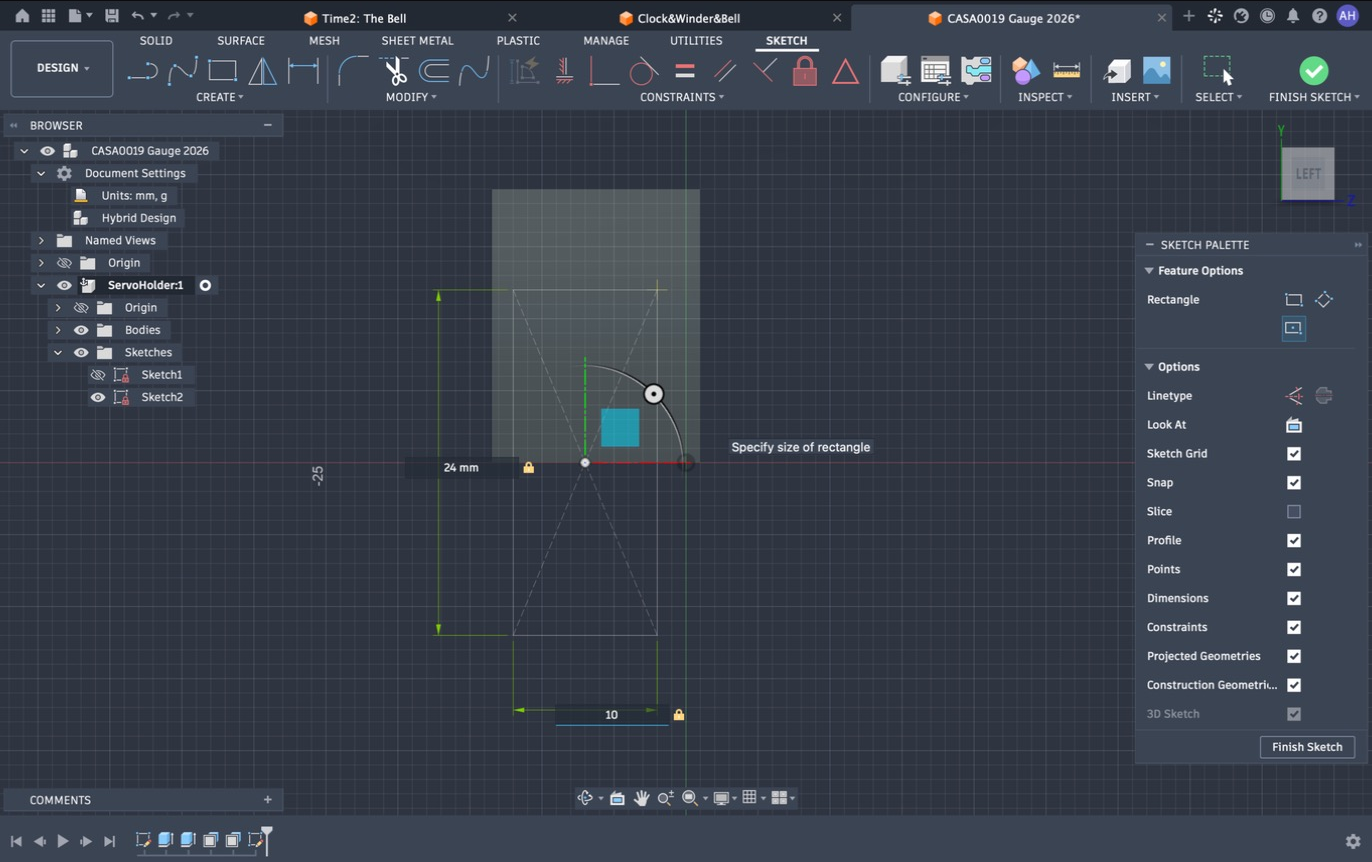The height and width of the screenshot is (862, 1372).
Task: Apply the Perpendicular constraint
Action: pos(765,71)
